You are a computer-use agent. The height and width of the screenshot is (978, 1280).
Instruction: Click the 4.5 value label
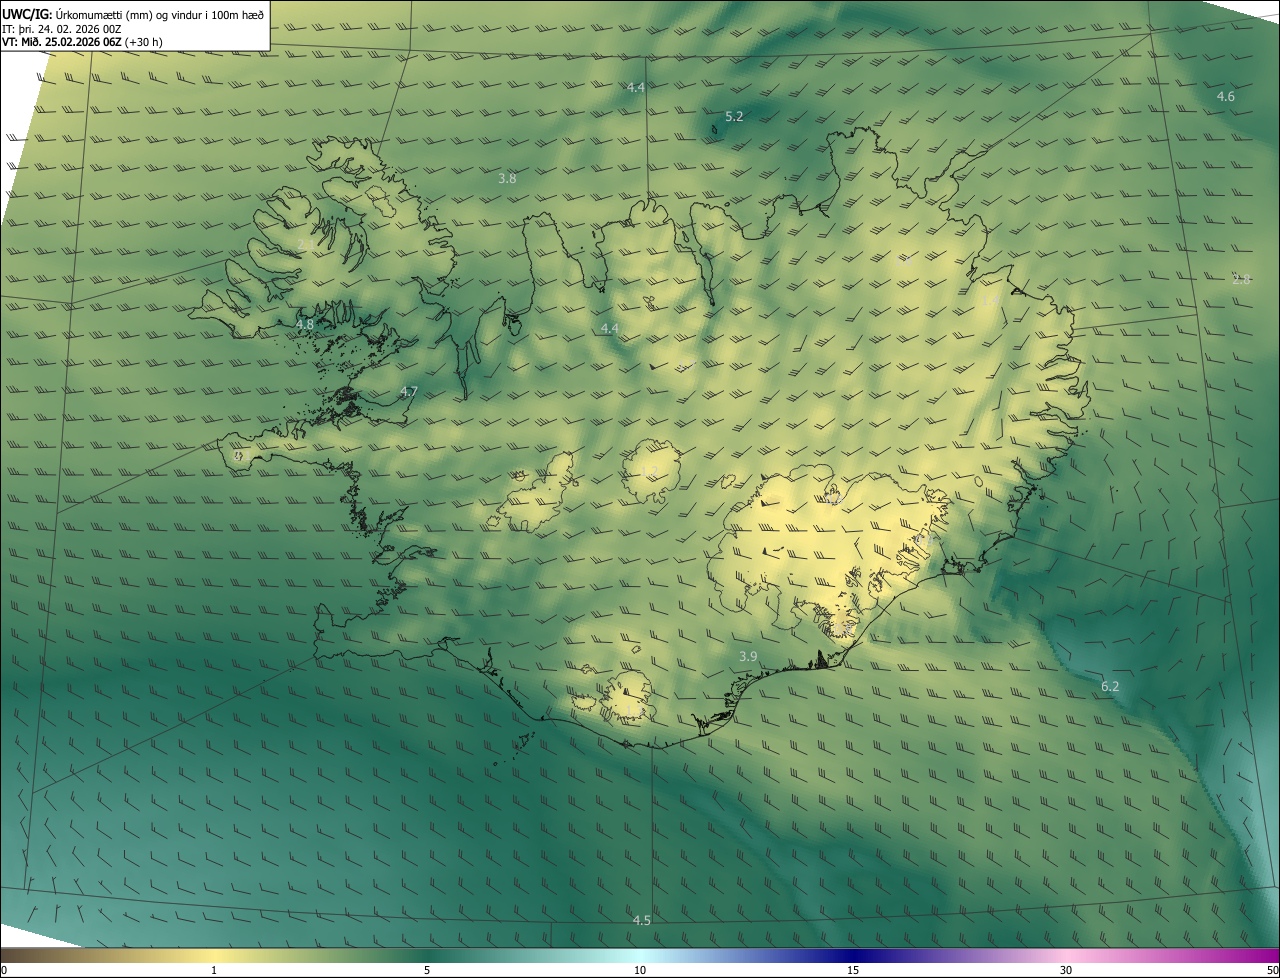tap(641, 921)
